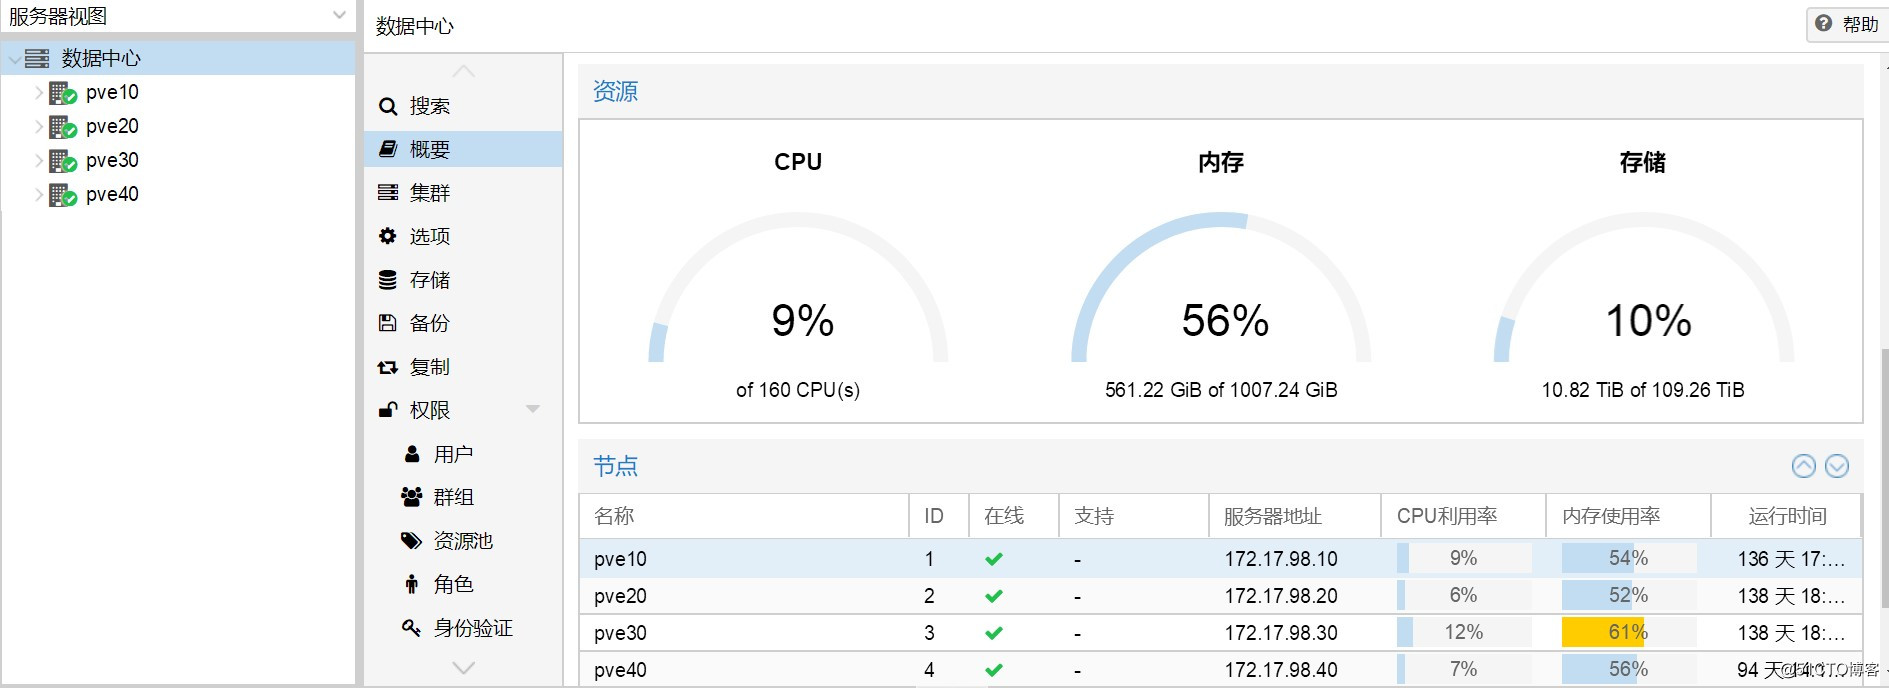Sort by 内存使用率 column header
This screenshot has height=688, width=1889.
pos(1629,516)
